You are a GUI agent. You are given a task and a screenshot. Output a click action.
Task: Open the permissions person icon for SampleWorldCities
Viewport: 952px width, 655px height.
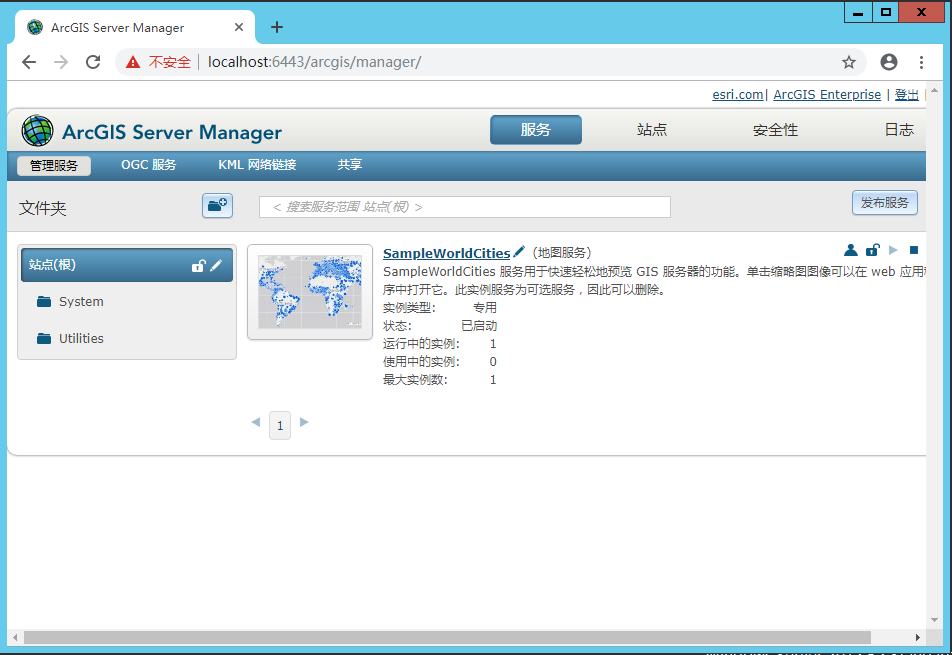coord(851,250)
